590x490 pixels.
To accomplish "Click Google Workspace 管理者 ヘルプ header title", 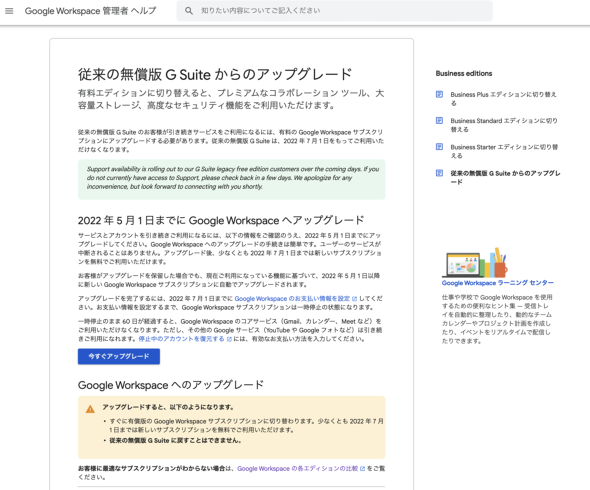I will click(90, 11).
